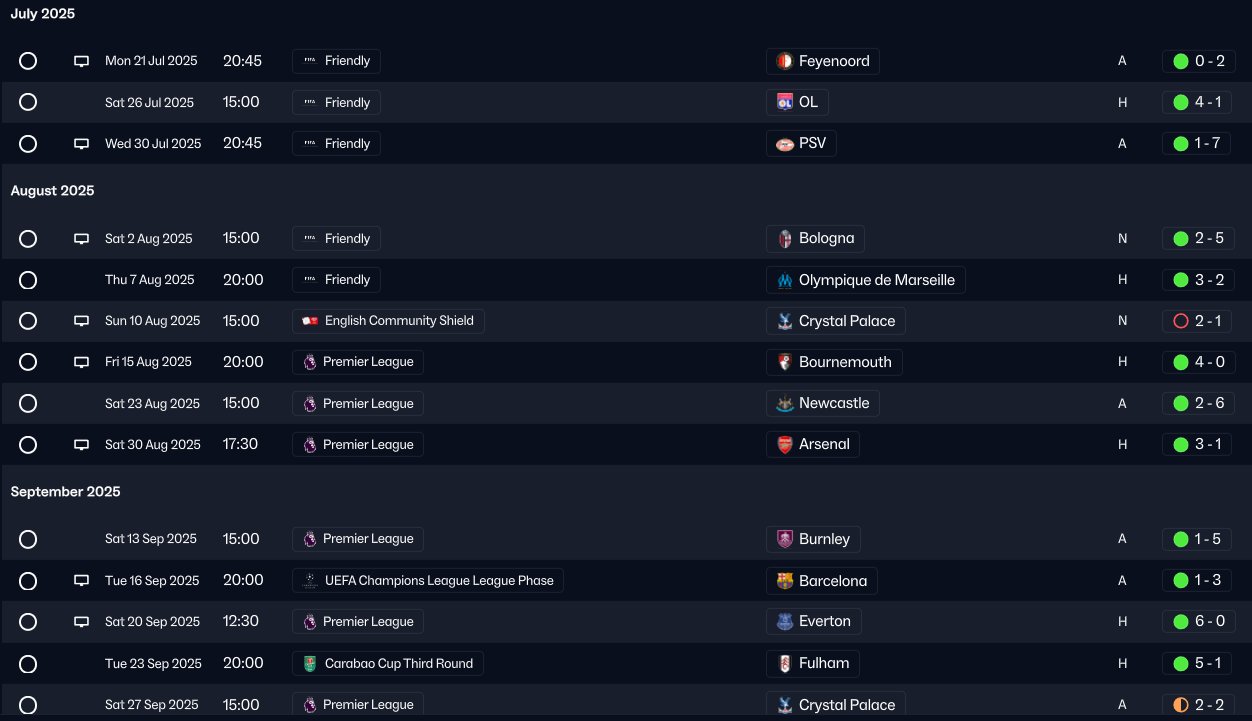Open the Olympique de Marseille team link
The image size is (1252, 721).
tap(866, 280)
